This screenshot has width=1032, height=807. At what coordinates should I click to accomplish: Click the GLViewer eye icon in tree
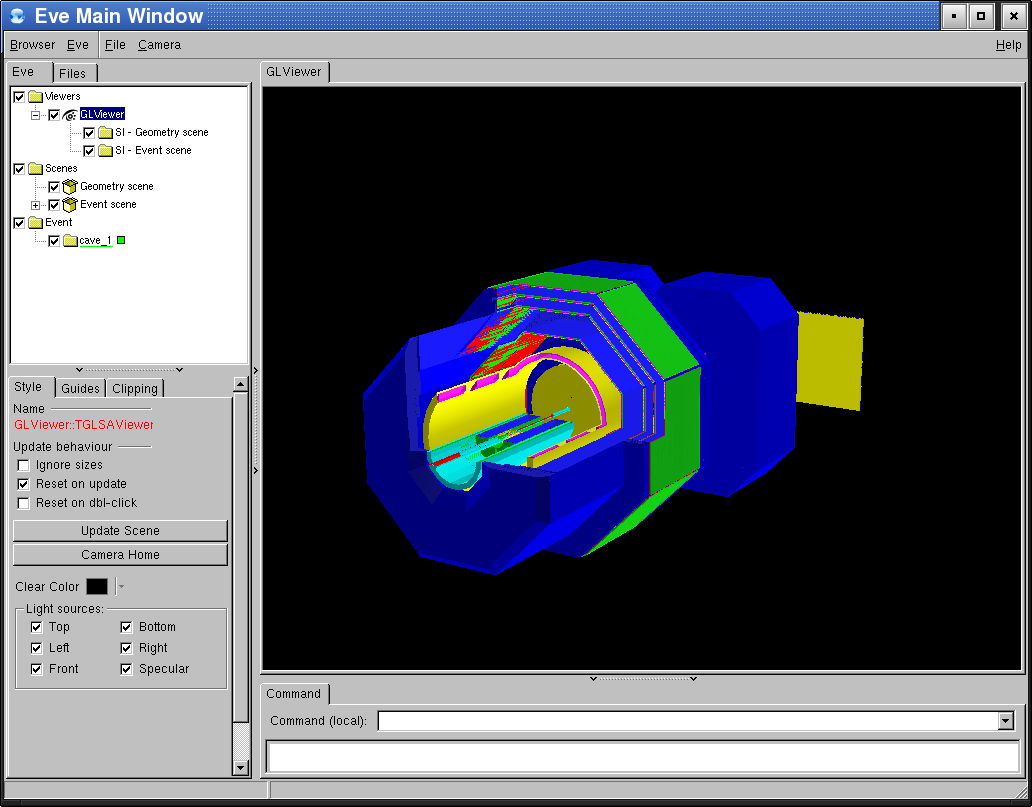click(70, 115)
